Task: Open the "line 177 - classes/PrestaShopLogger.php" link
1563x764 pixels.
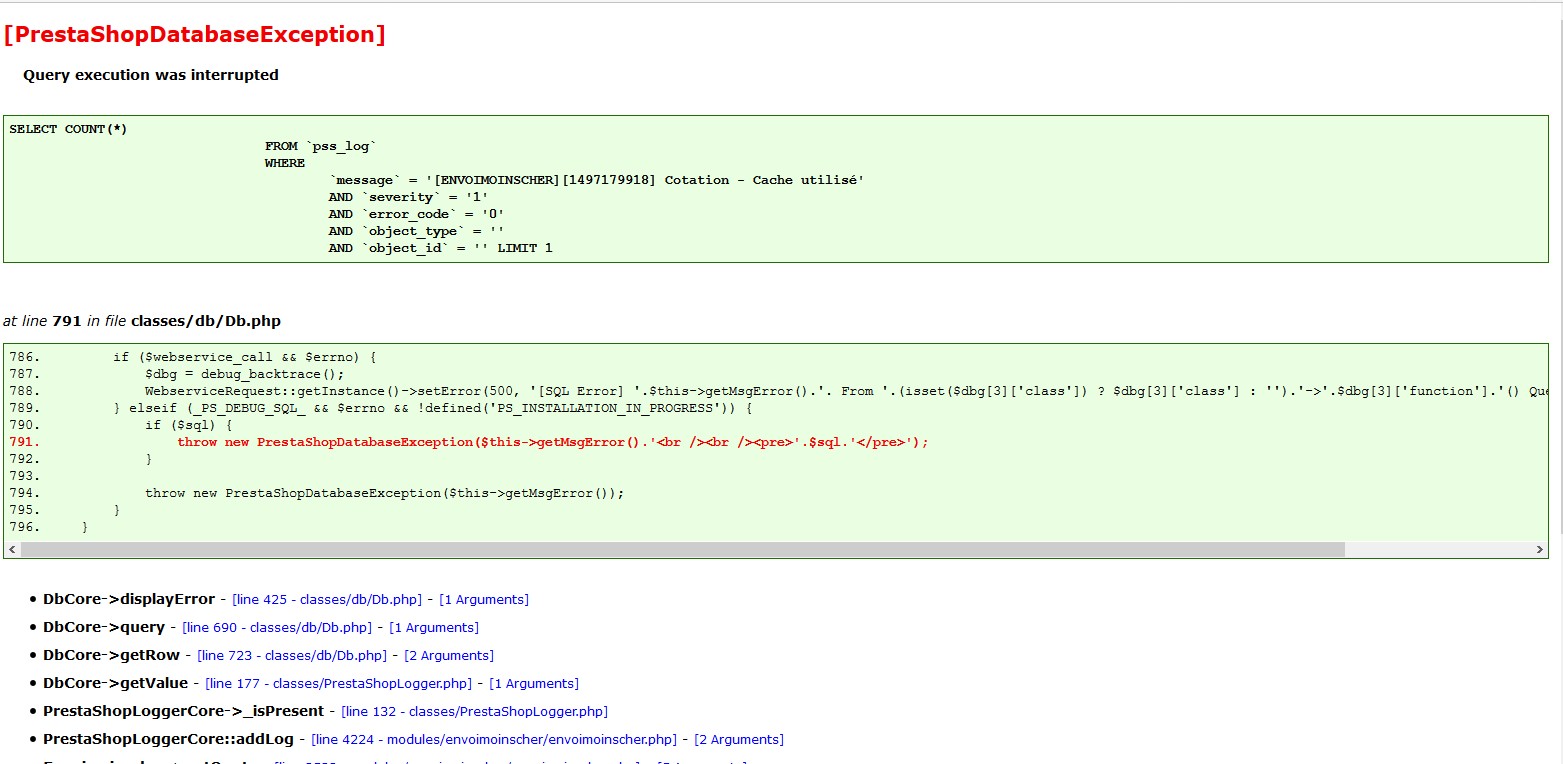Action: click(x=338, y=684)
